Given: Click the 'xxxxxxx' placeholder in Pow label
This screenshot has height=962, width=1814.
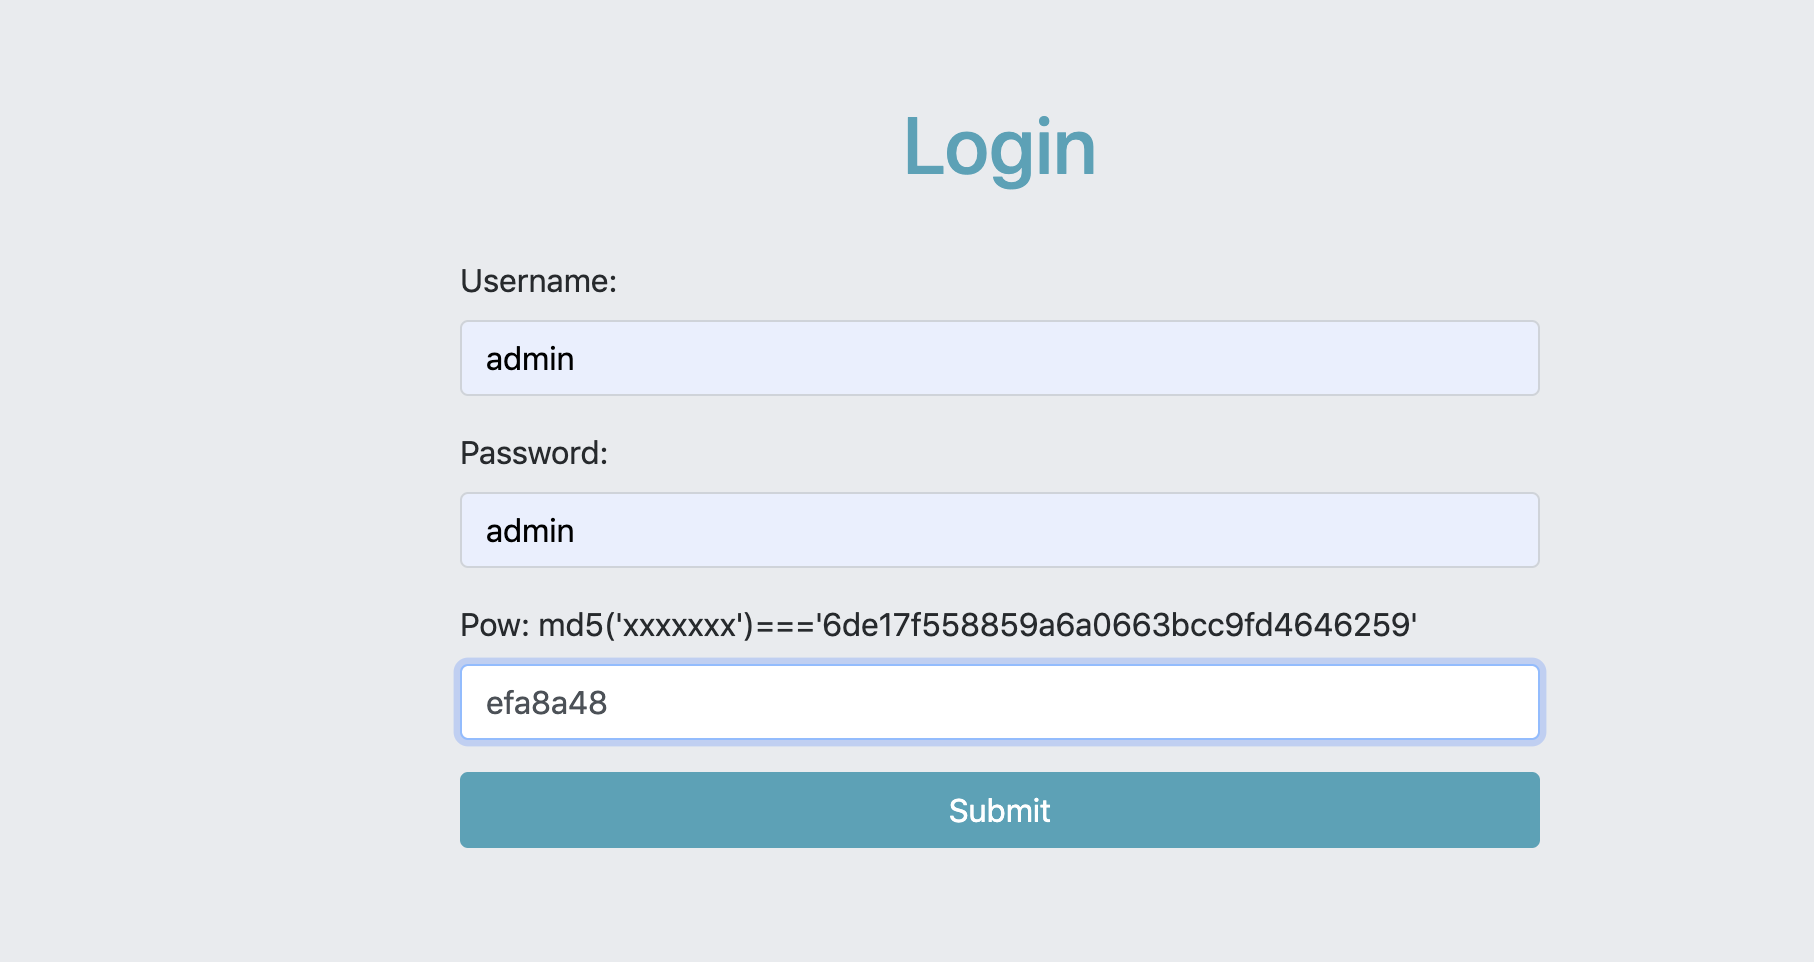Looking at the screenshot, I should tap(679, 626).
